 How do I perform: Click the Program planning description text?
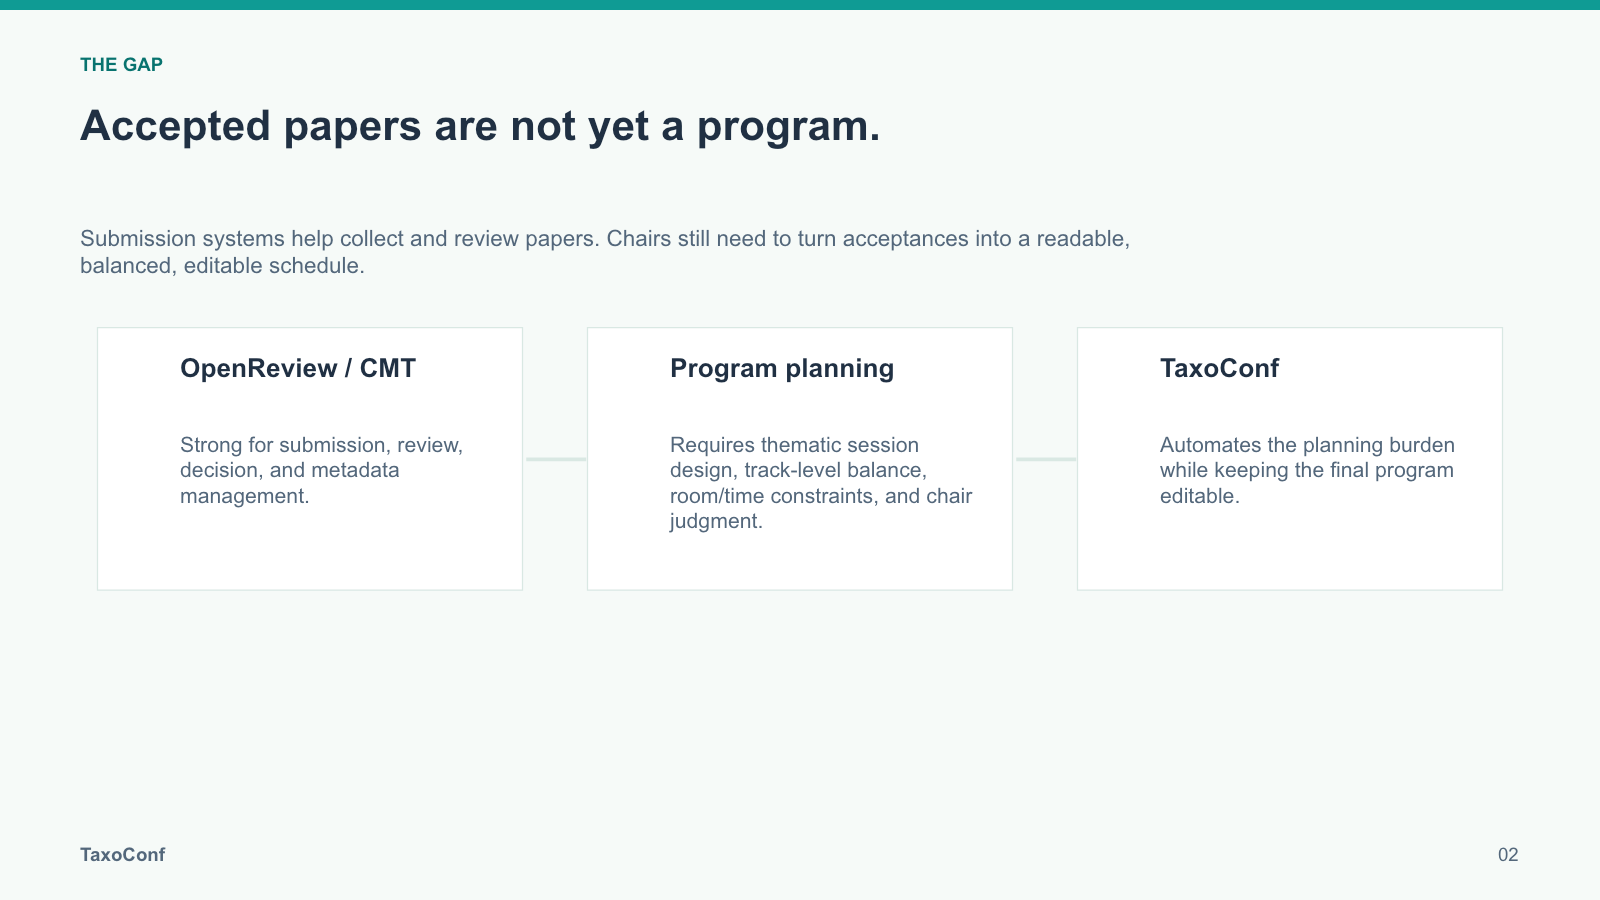[x=821, y=483]
